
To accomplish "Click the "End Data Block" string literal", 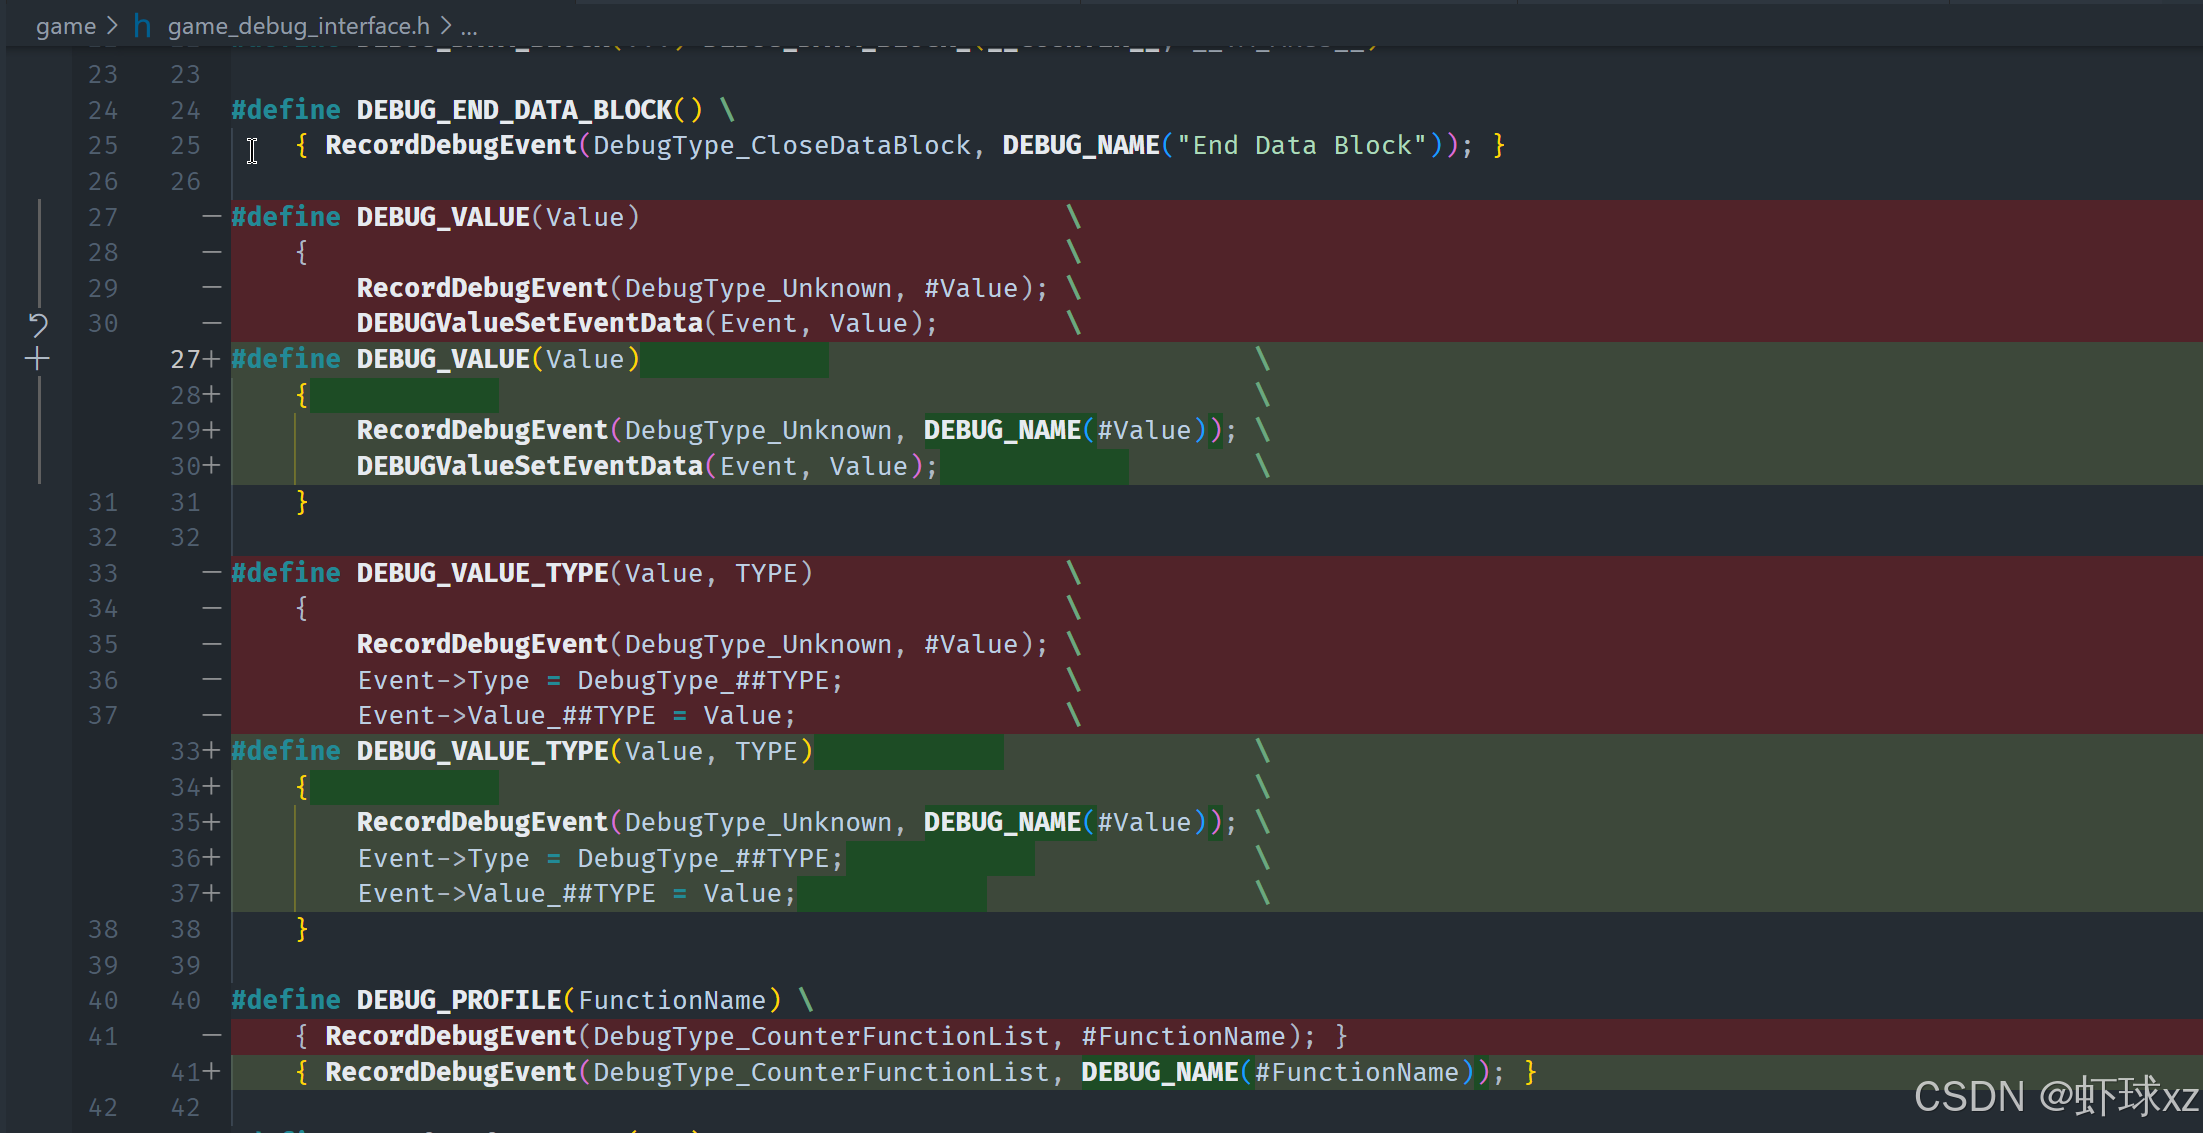I will (1301, 145).
